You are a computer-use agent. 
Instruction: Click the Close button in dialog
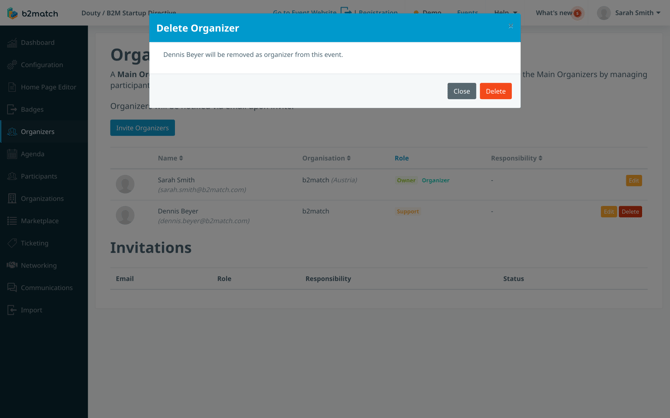tap(461, 91)
